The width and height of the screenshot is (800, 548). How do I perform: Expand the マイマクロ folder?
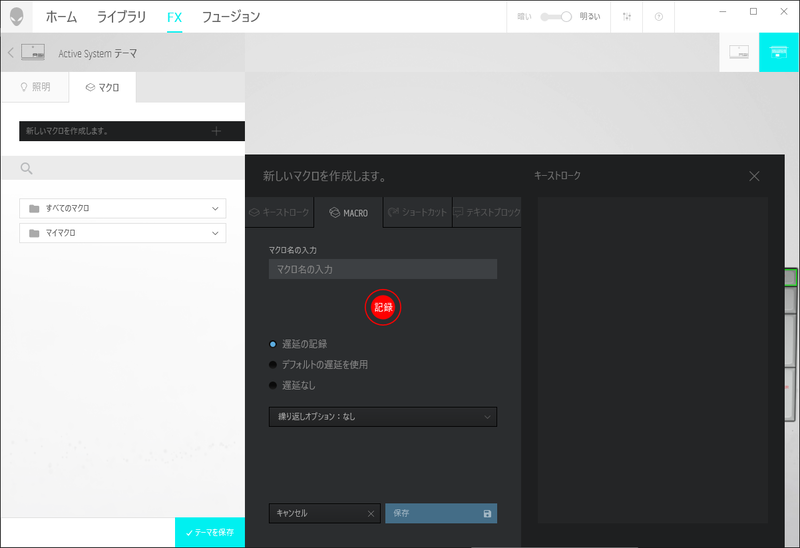pos(122,233)
